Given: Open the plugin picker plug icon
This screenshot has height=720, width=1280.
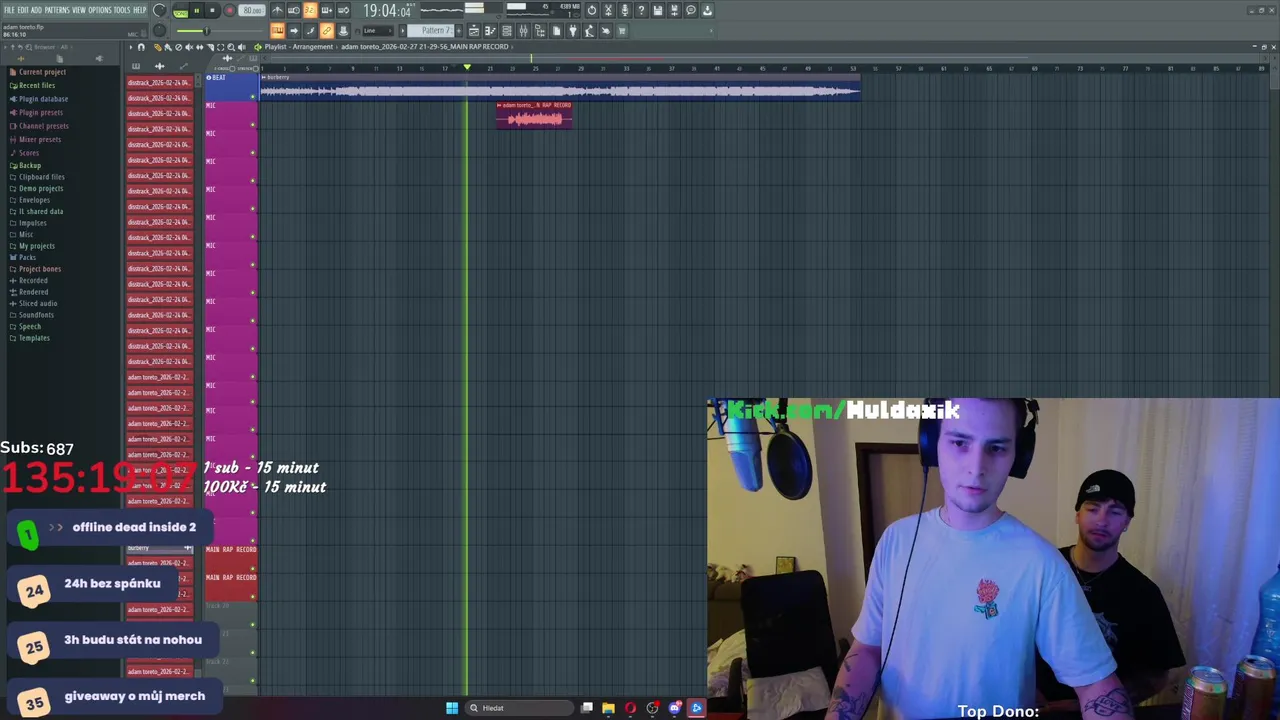Looking at the screenshot, I should tap(573, 30).
